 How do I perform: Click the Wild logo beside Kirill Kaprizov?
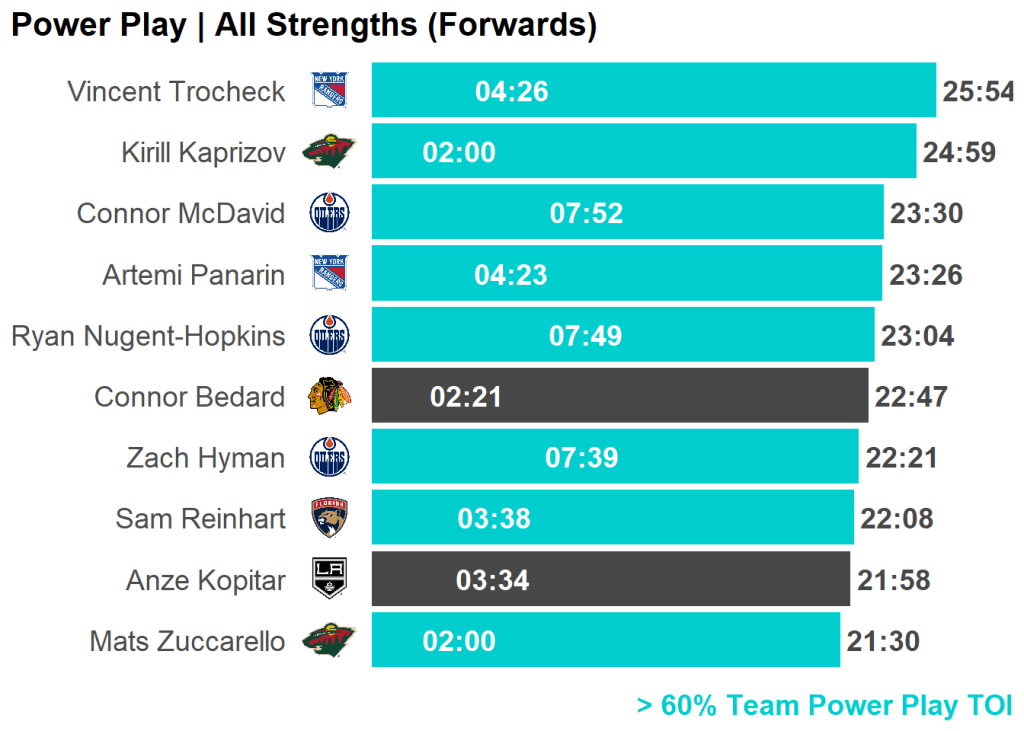pyautogui.click(x=329, y=152)
